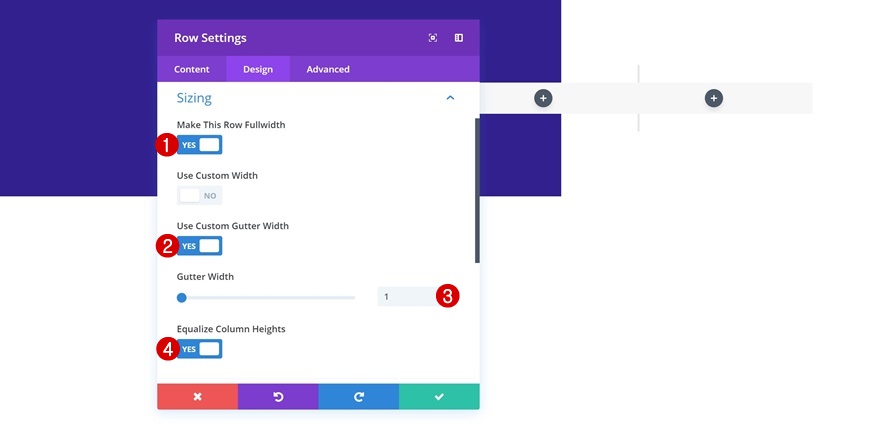Click the Row Settings title
Viewport: 880px width, 445px height.
[210, 38]
